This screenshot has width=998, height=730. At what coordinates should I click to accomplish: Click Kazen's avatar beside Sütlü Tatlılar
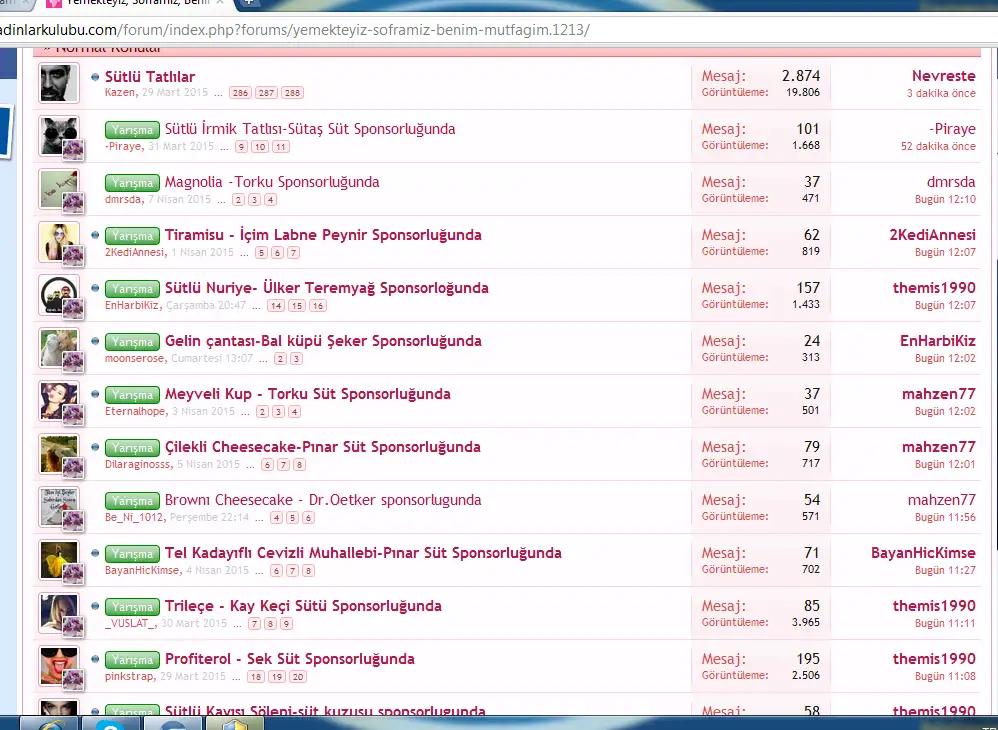(59, 83)
